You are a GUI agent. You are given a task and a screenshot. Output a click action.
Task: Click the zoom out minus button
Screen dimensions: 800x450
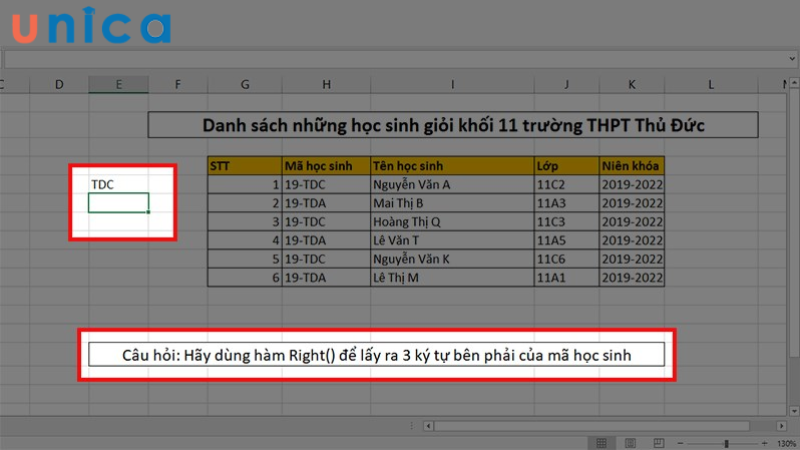click(680, 443)
